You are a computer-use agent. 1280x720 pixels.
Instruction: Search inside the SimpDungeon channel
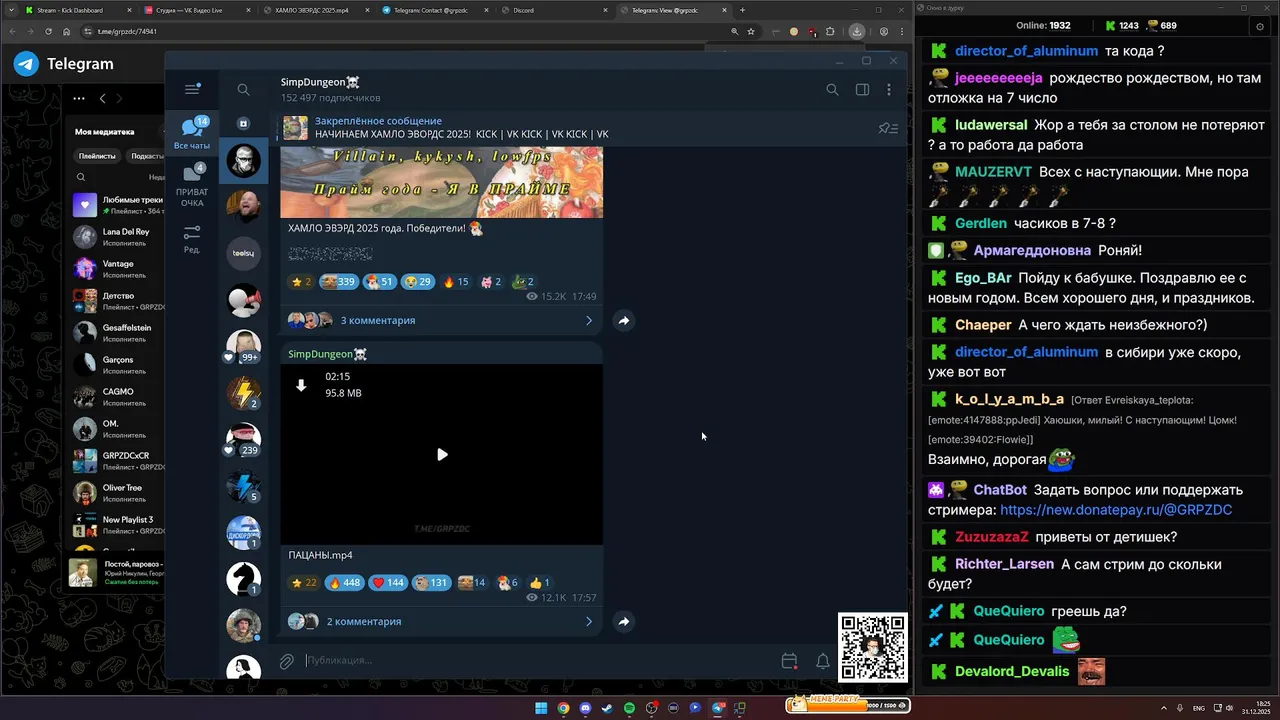[x=832, y=90]
